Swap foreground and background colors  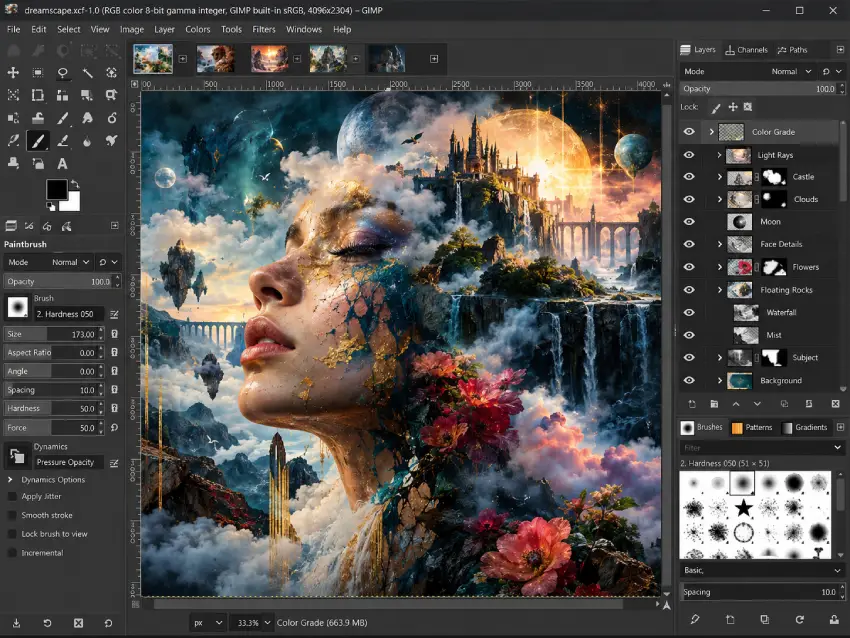click(75, 185)
